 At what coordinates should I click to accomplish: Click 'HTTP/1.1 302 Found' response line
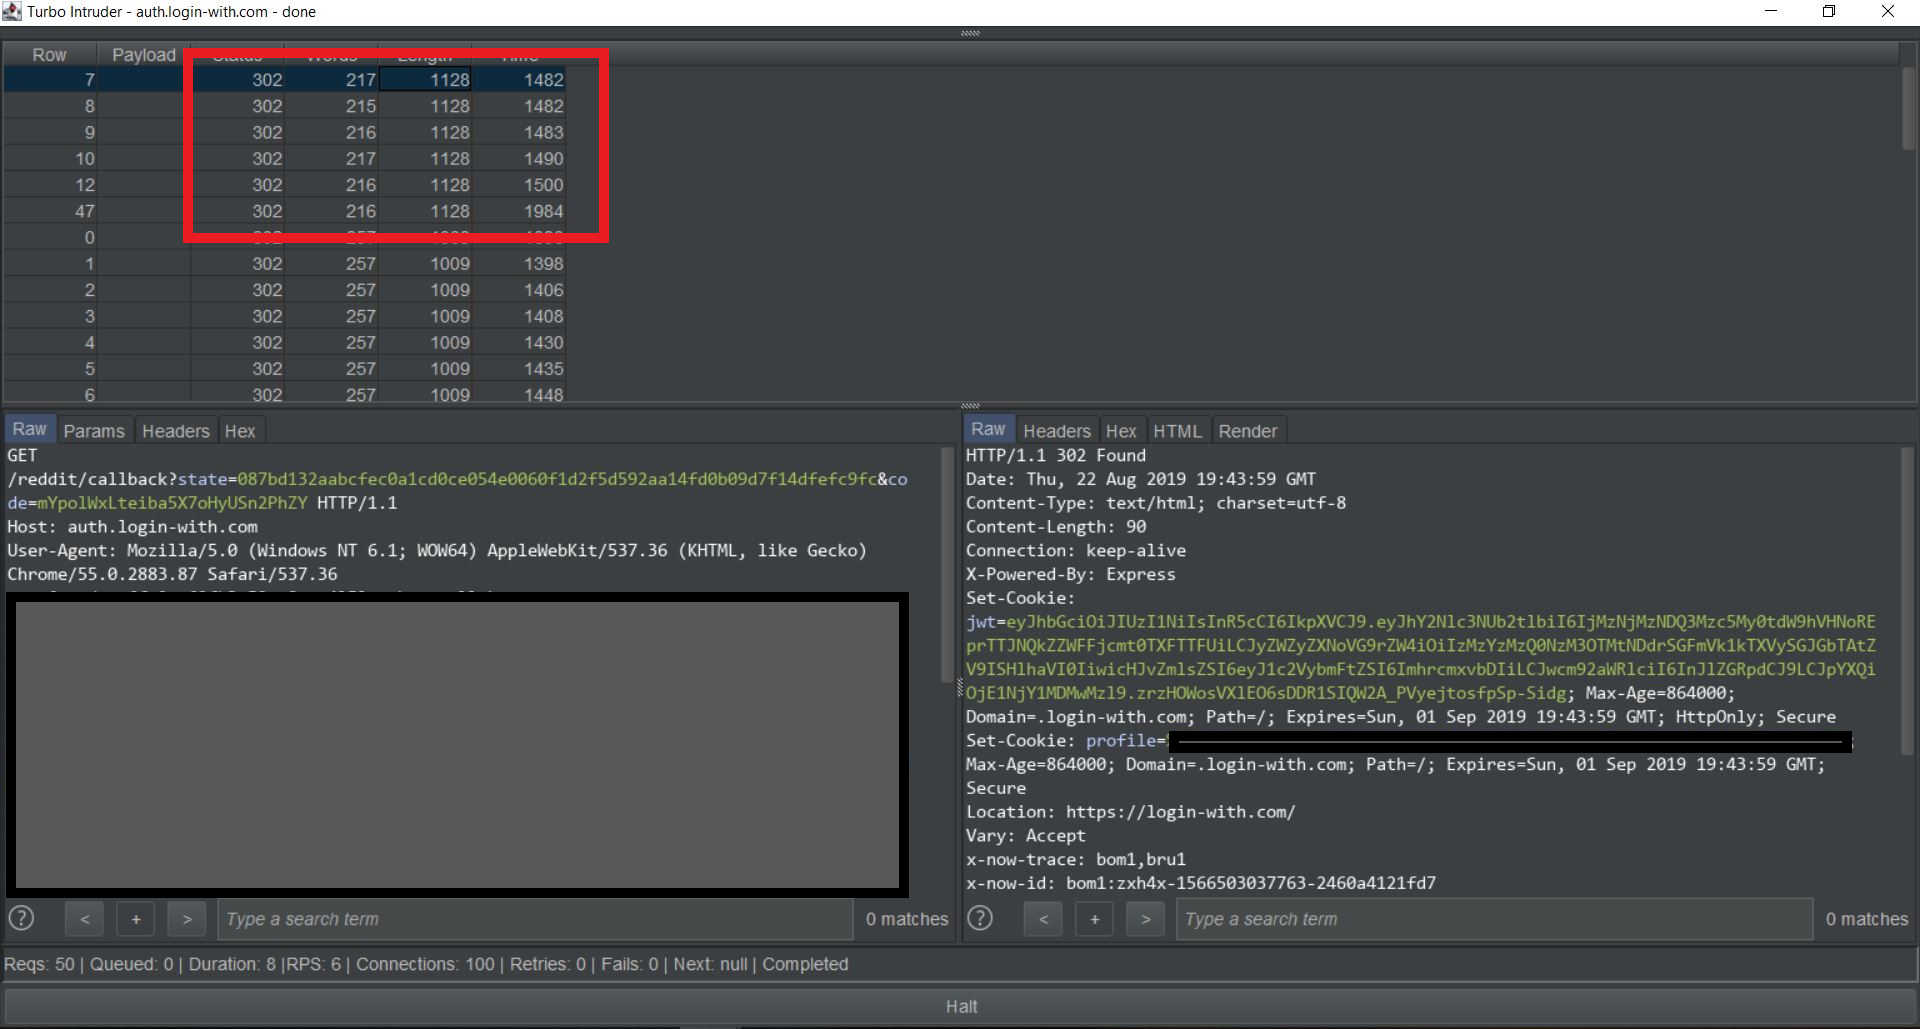pyautogui.click(x=1056, y=455)
